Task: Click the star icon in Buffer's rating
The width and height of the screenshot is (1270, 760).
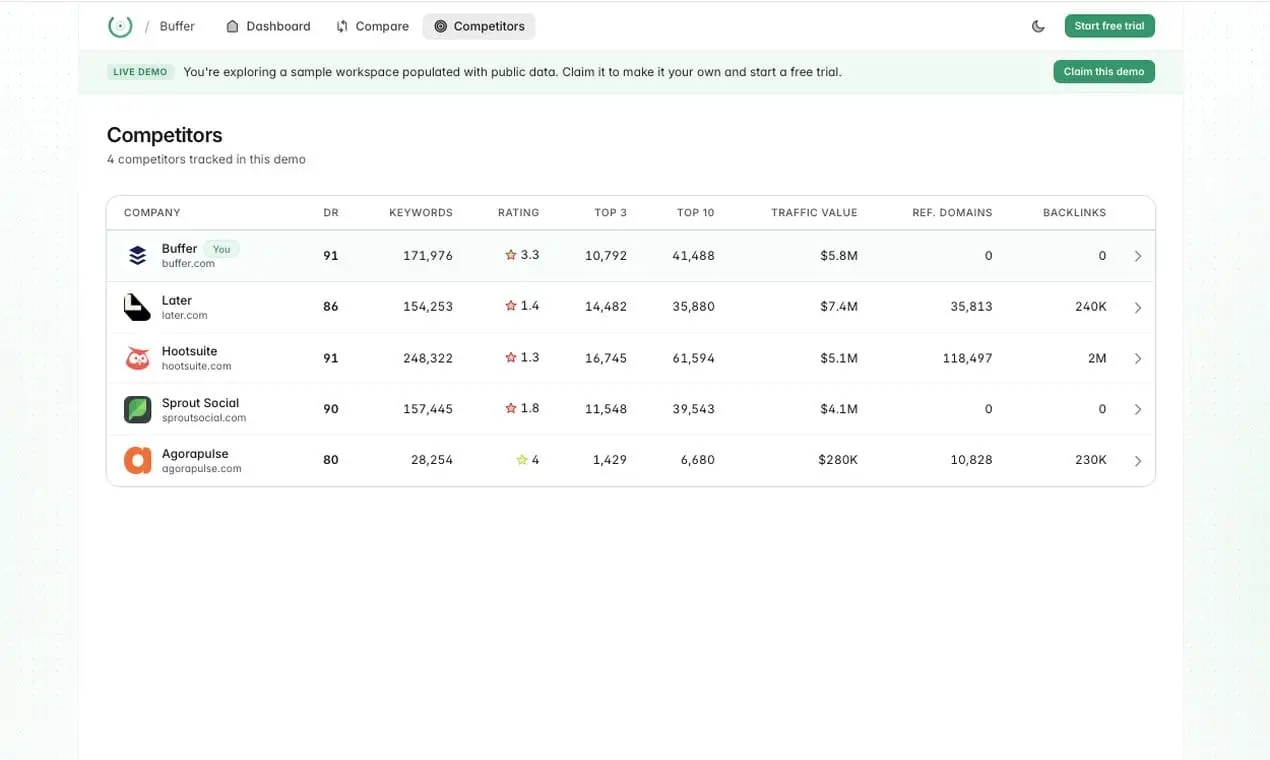Action: (x=511, y=255)
